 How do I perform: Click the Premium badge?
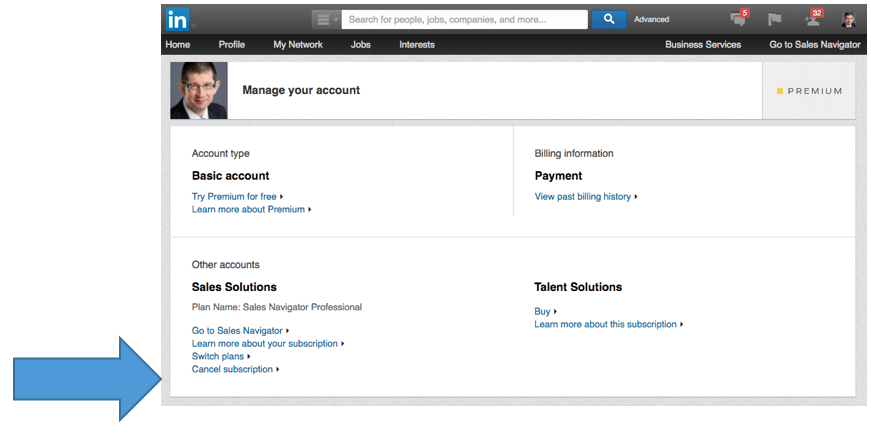point(809,91)
